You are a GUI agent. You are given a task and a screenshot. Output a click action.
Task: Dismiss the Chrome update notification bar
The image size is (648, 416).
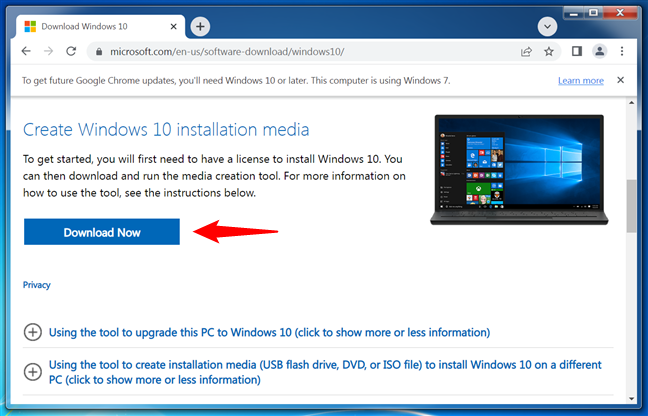(620, 80)
